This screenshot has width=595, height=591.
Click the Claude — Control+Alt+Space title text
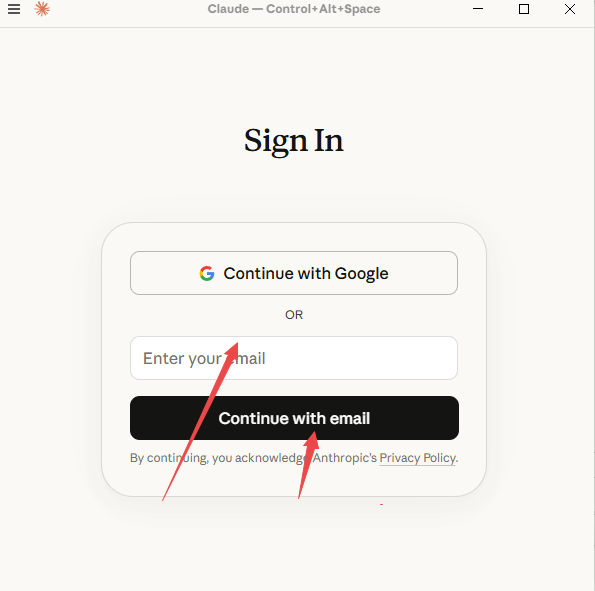[294, 9]
